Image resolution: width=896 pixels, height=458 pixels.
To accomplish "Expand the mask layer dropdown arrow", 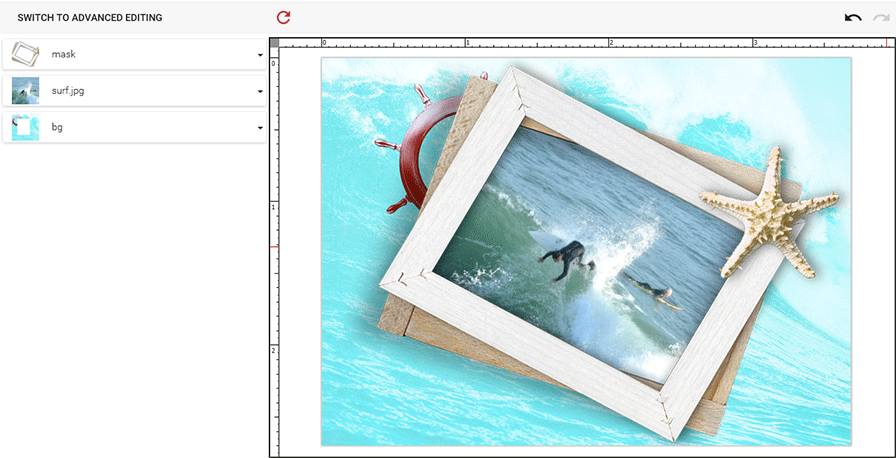I will pyautogui.click(x=260, y=55).
